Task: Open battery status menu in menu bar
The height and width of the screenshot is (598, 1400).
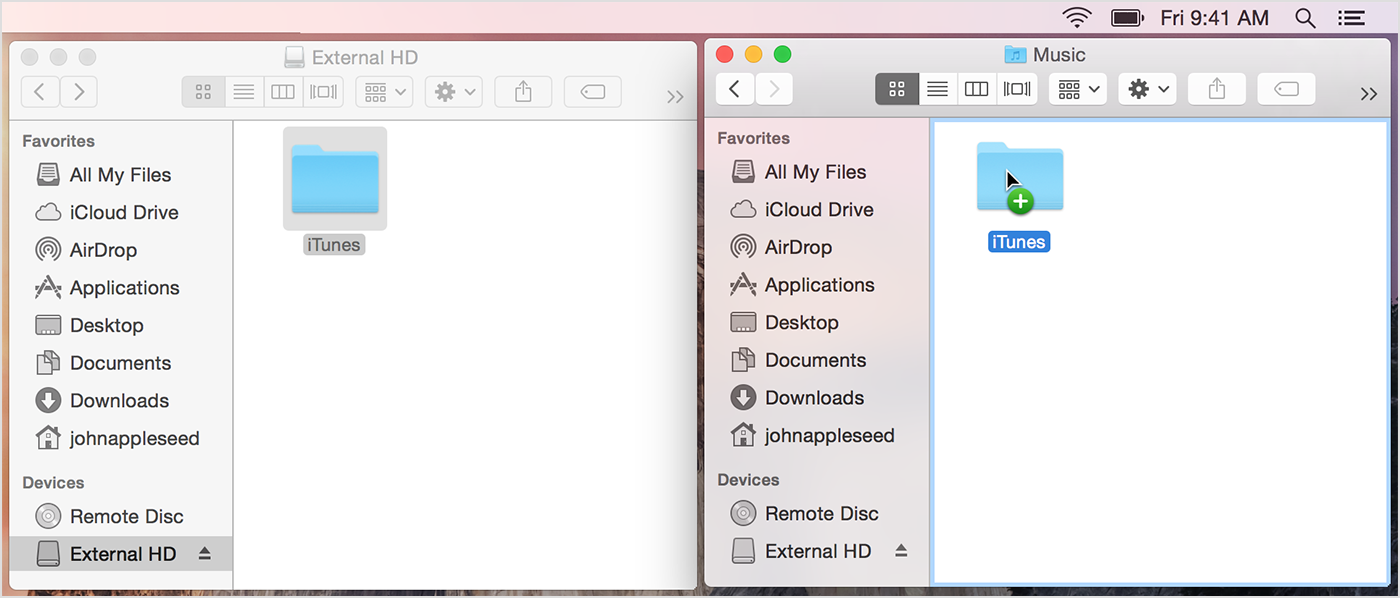Action: click(1127, 17)
